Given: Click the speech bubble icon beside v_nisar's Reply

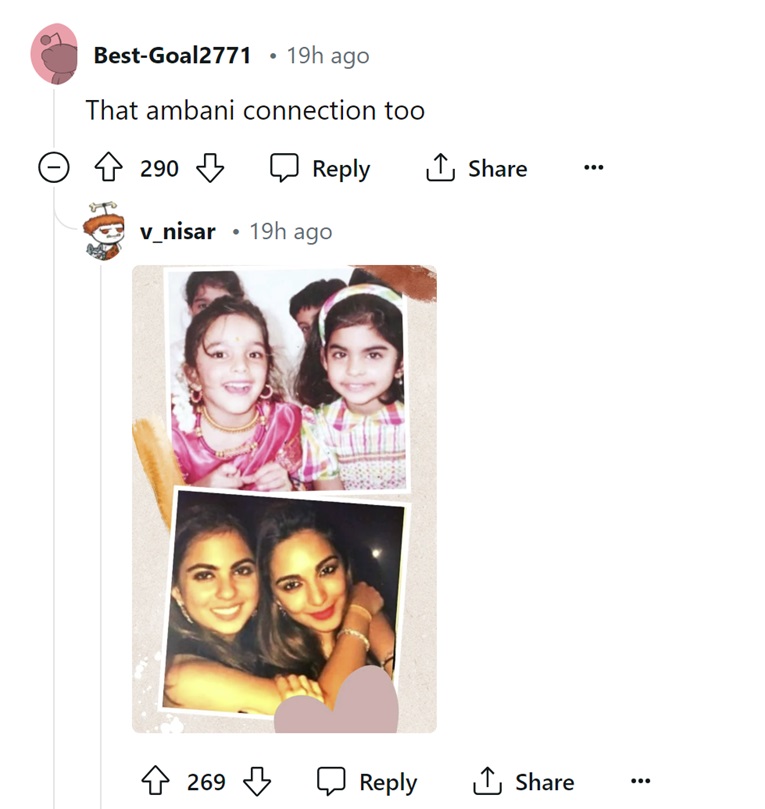Looking at the screenshot, I should (x=332, y=782).
